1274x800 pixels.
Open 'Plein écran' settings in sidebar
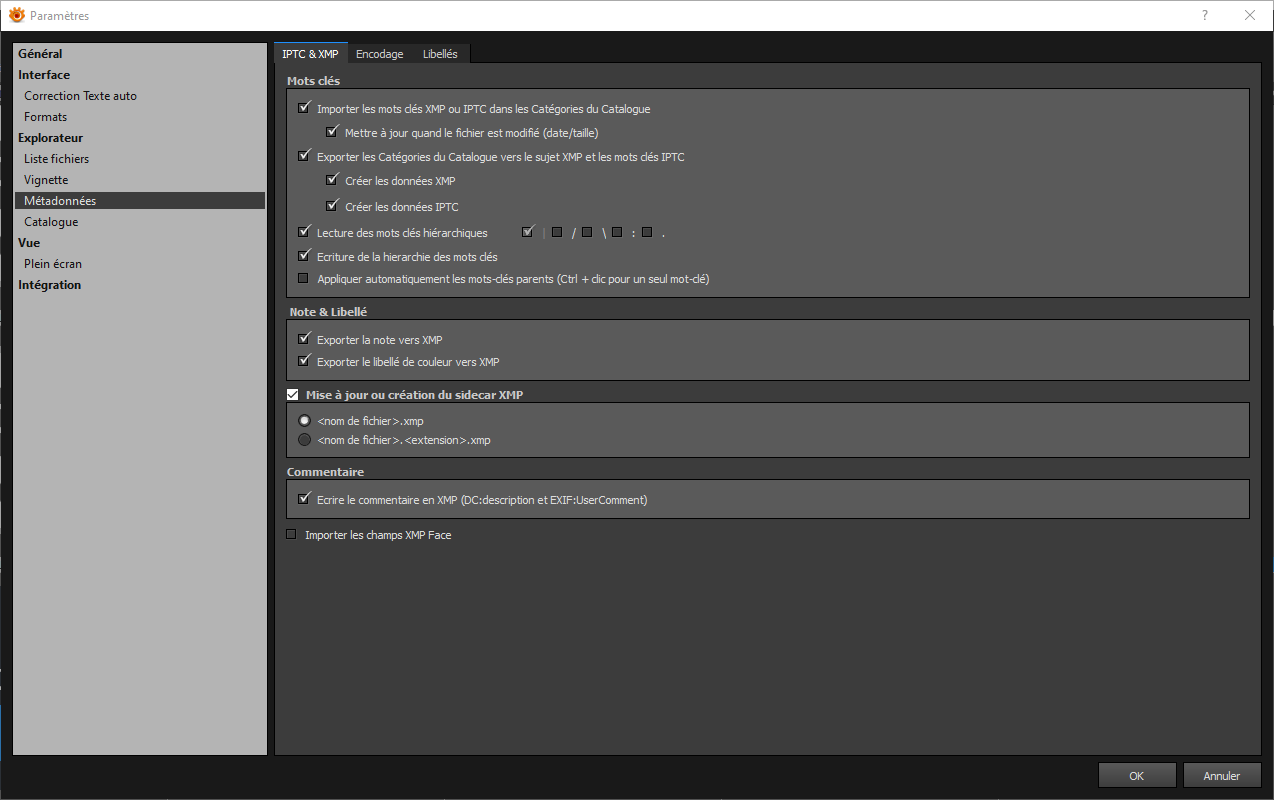[x=53, y=264]
